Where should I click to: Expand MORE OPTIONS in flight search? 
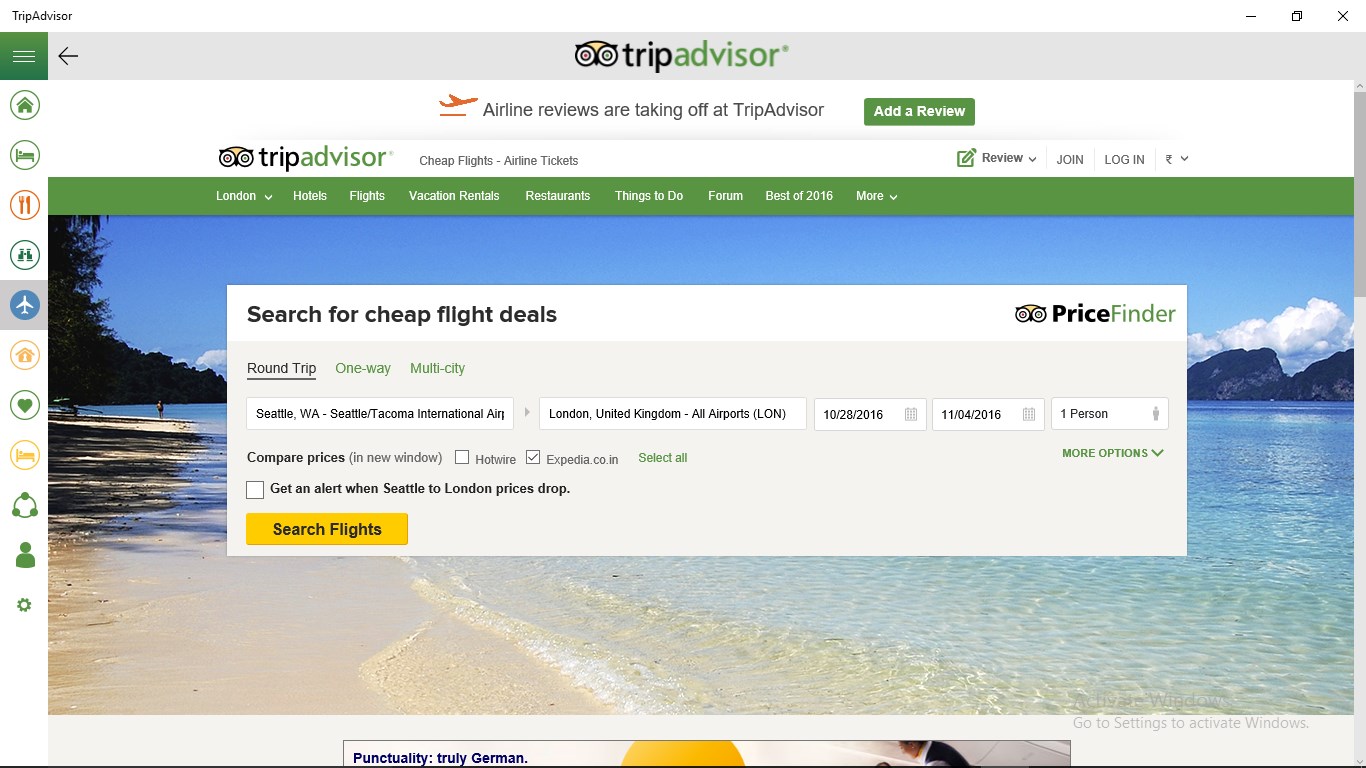click(1113, 453)
